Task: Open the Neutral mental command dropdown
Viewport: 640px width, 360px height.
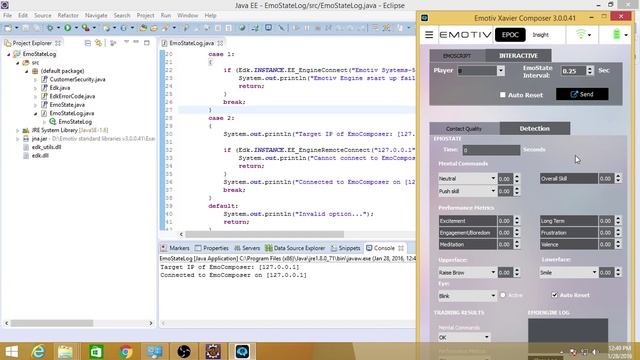Action: click(493, 178)
